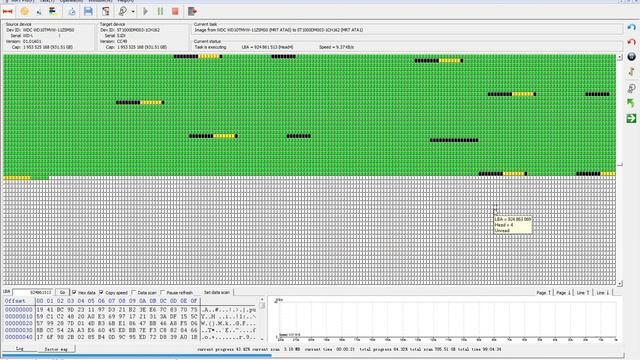This screenshot has width=640, height=360.
Task: Click offset row 00000000 in hex view
Action: (130, 310)
